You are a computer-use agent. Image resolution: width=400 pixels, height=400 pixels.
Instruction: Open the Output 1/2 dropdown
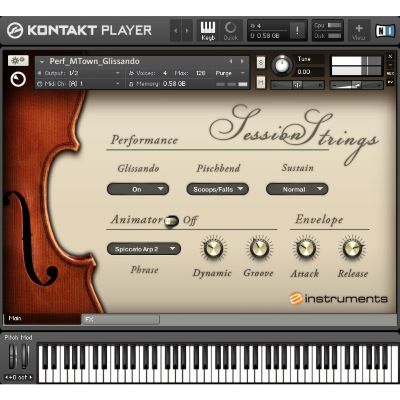(79, 73)
